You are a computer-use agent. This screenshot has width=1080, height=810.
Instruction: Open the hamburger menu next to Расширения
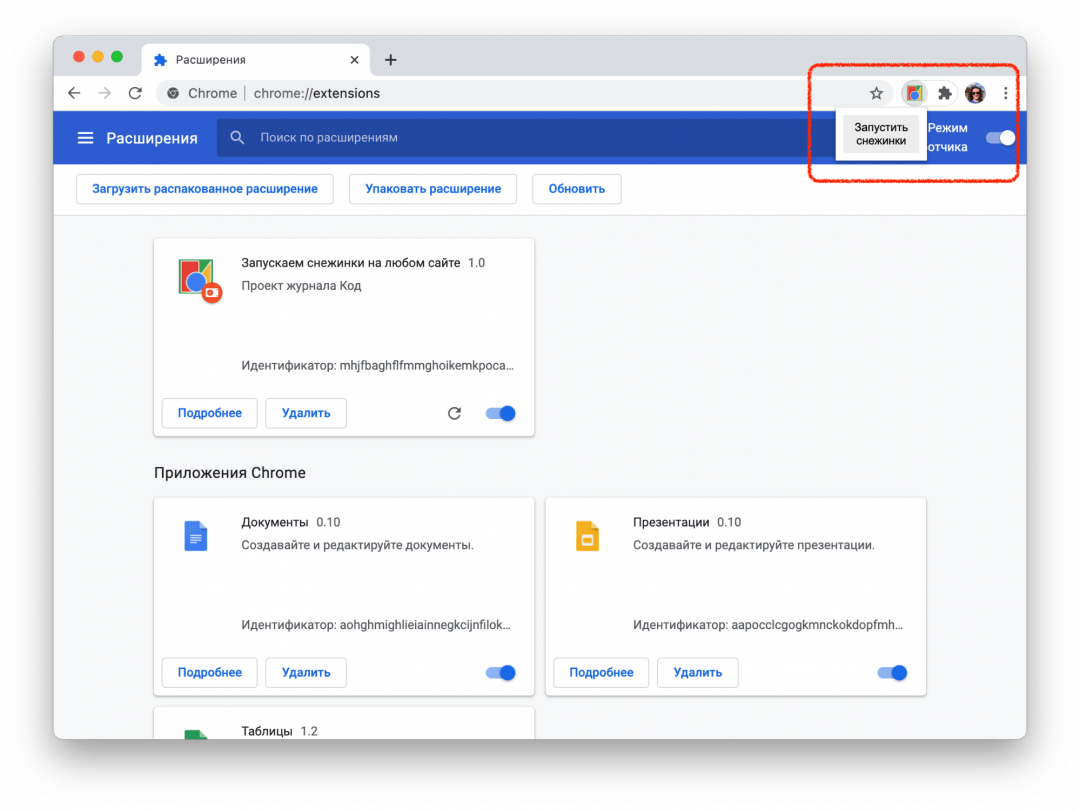pos(86,138)
